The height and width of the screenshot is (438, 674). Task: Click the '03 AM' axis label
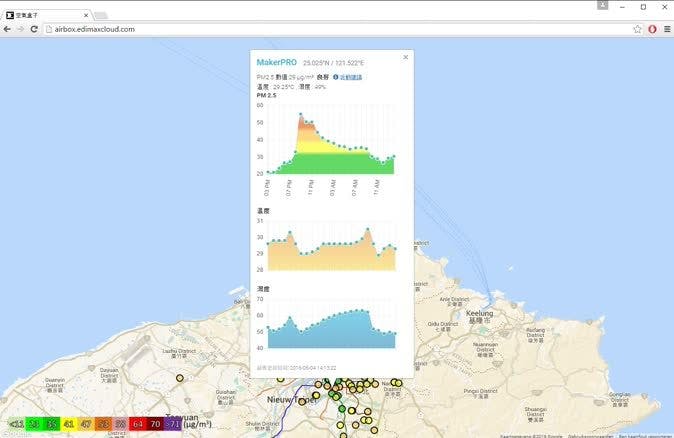[332, 188]
